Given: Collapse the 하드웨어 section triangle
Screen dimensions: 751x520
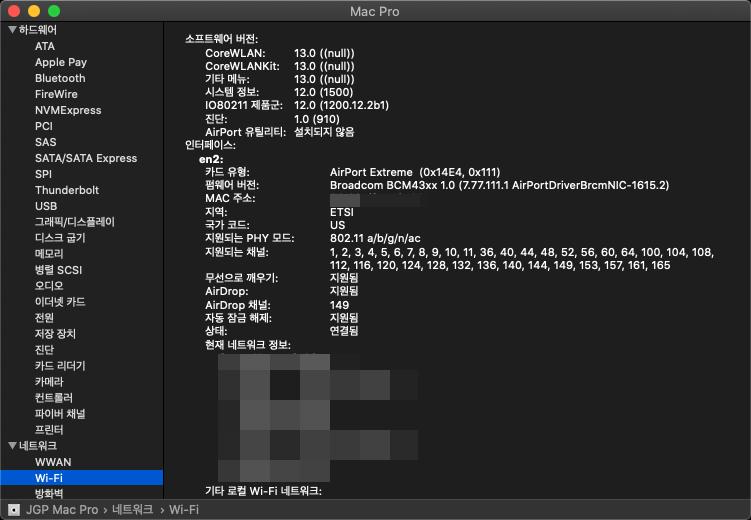Looking at the screenshot, I should [12, 30].
